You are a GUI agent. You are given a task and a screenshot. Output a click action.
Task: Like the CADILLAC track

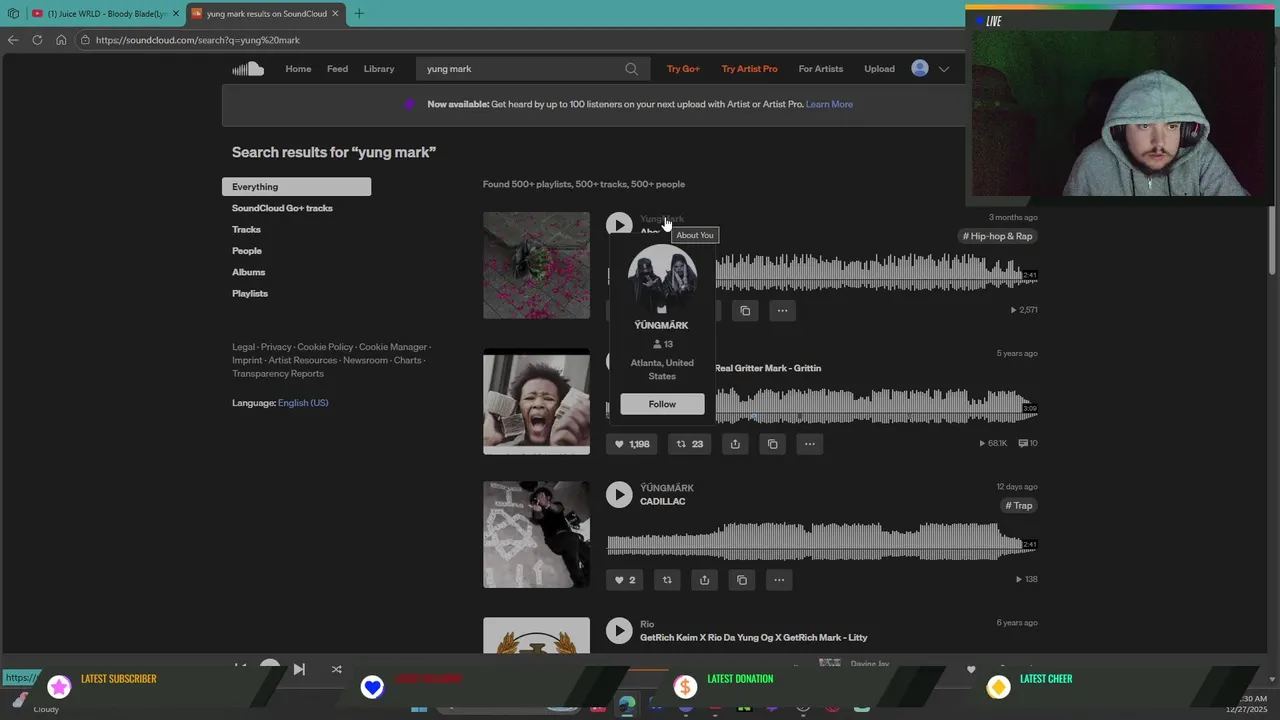pyautogui.click(x=625, y=580)
